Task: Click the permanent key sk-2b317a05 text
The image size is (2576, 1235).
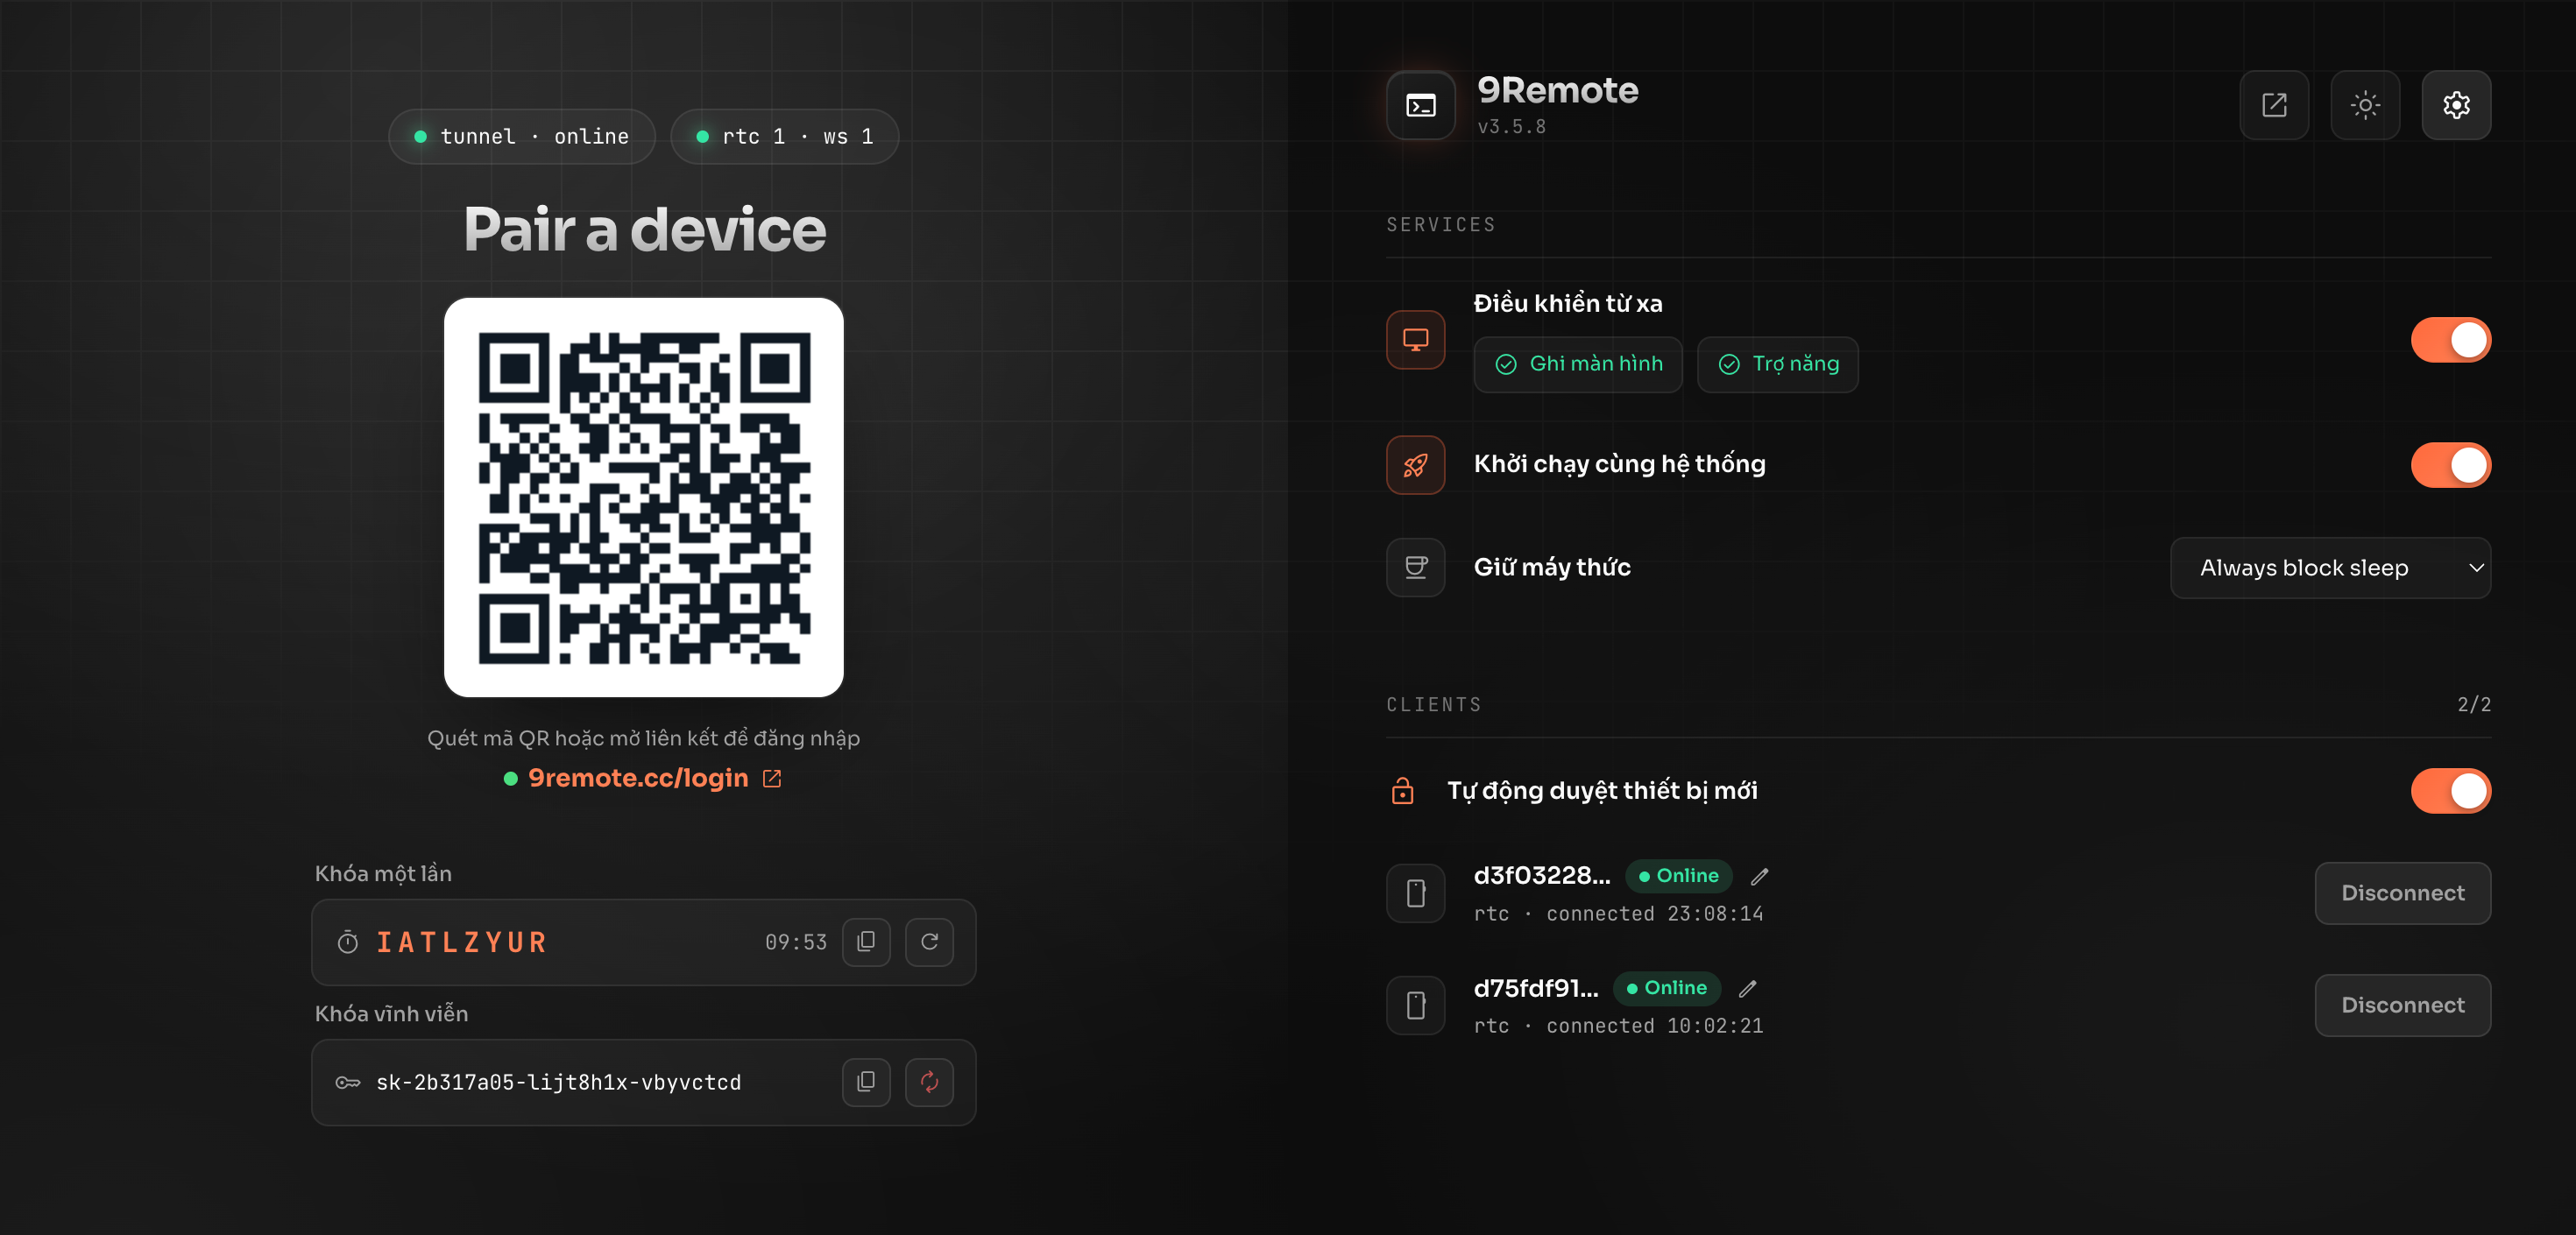Action: [x=558, y=1082]
